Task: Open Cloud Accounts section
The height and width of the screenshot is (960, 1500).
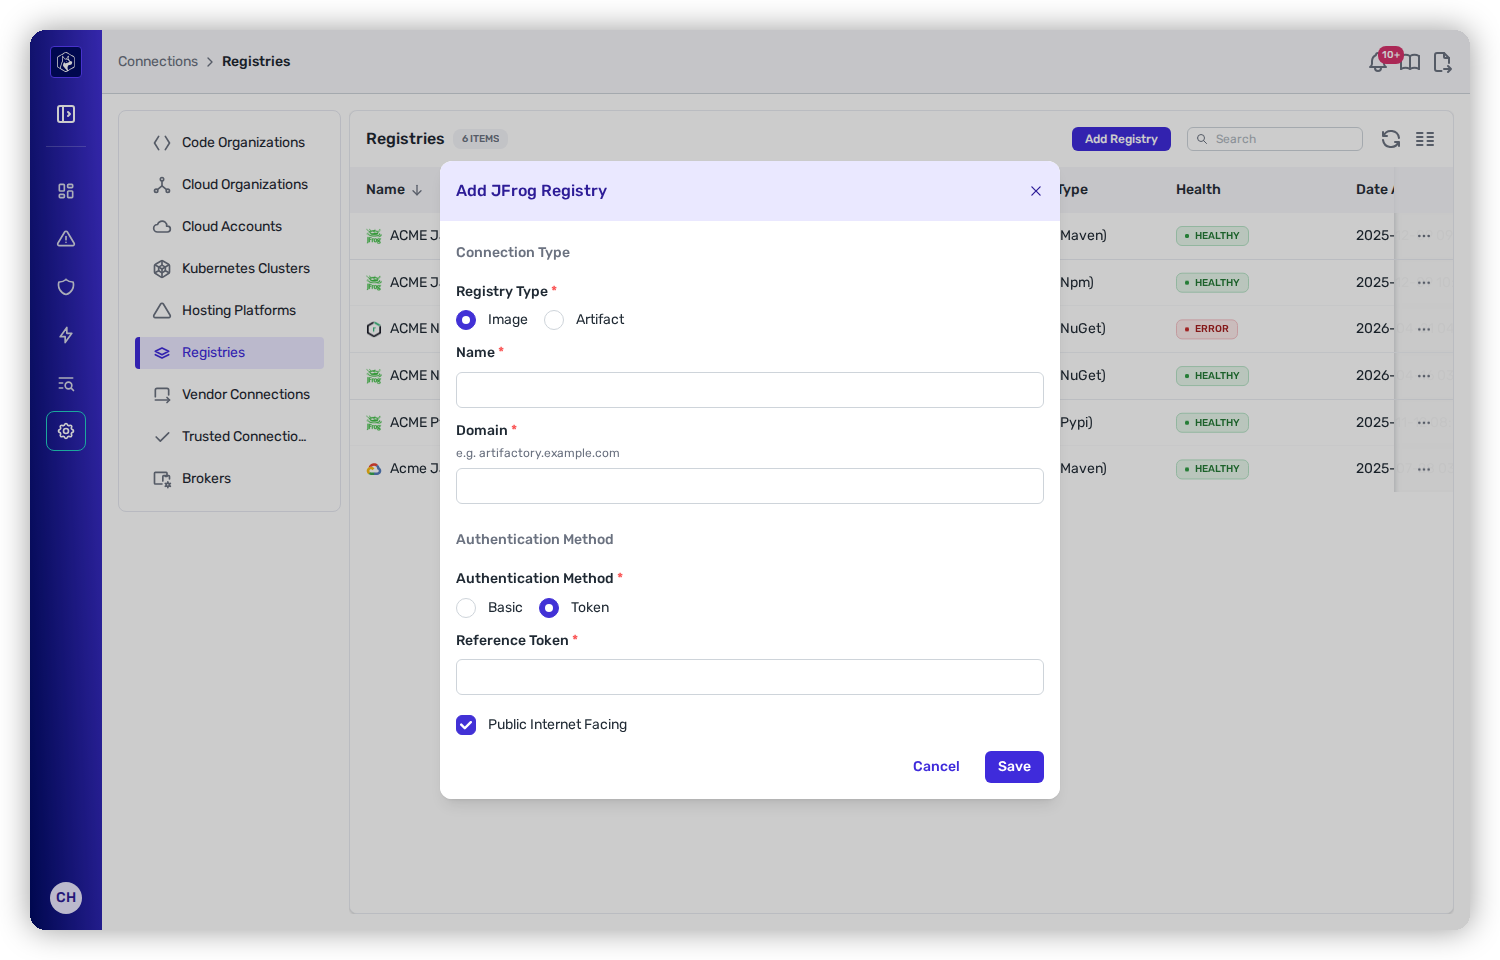Action: tap(229, 226)
